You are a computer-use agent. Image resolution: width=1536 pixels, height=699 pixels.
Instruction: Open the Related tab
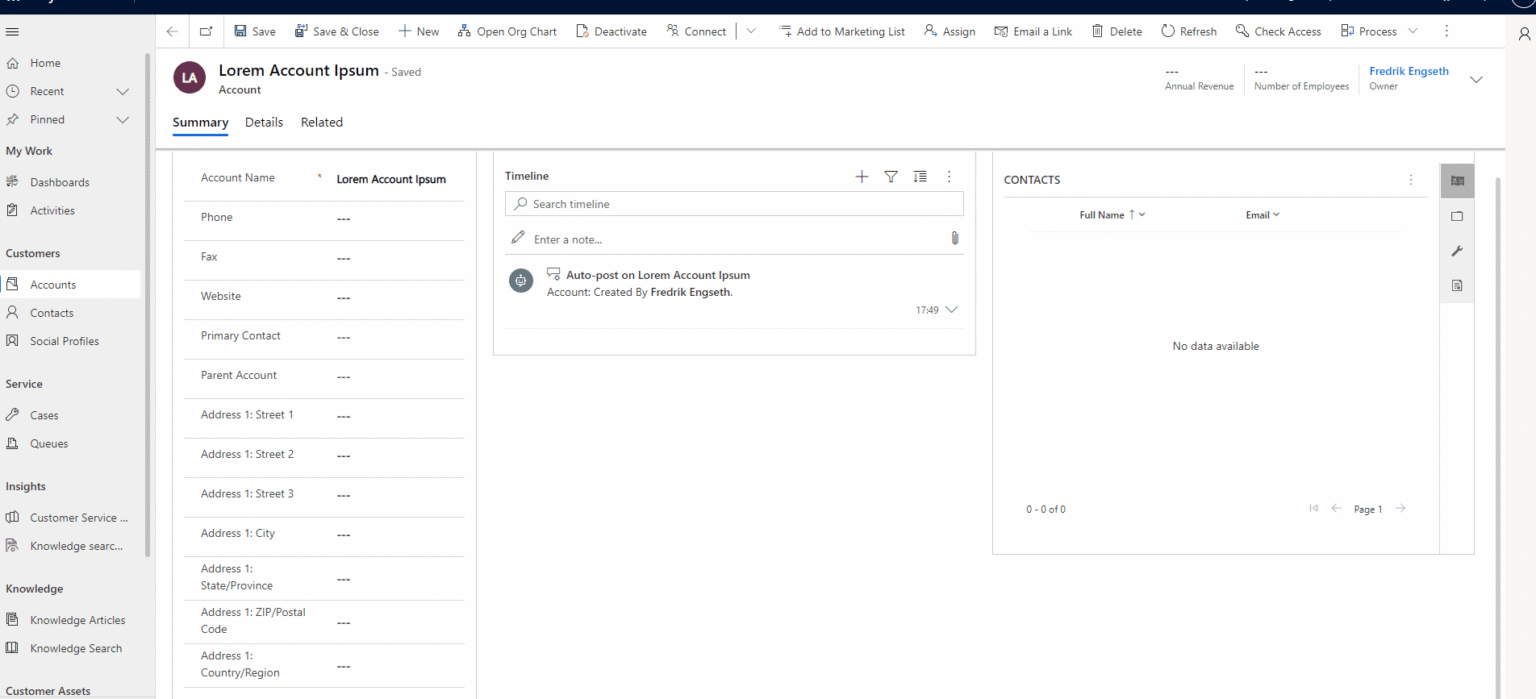pos(321,122)
